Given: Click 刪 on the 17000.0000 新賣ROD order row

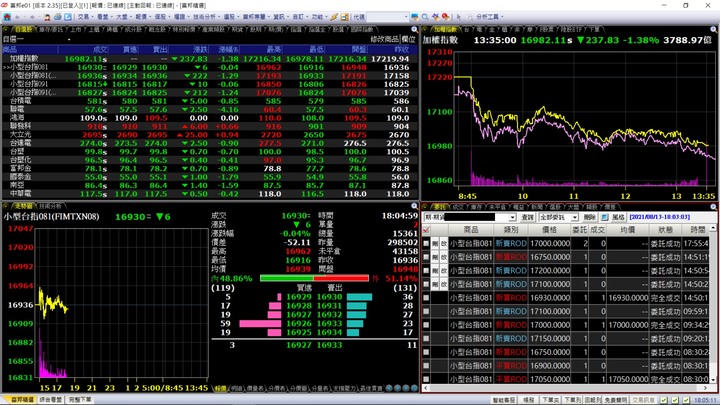Looking at the screenshot, I should 435,243.
